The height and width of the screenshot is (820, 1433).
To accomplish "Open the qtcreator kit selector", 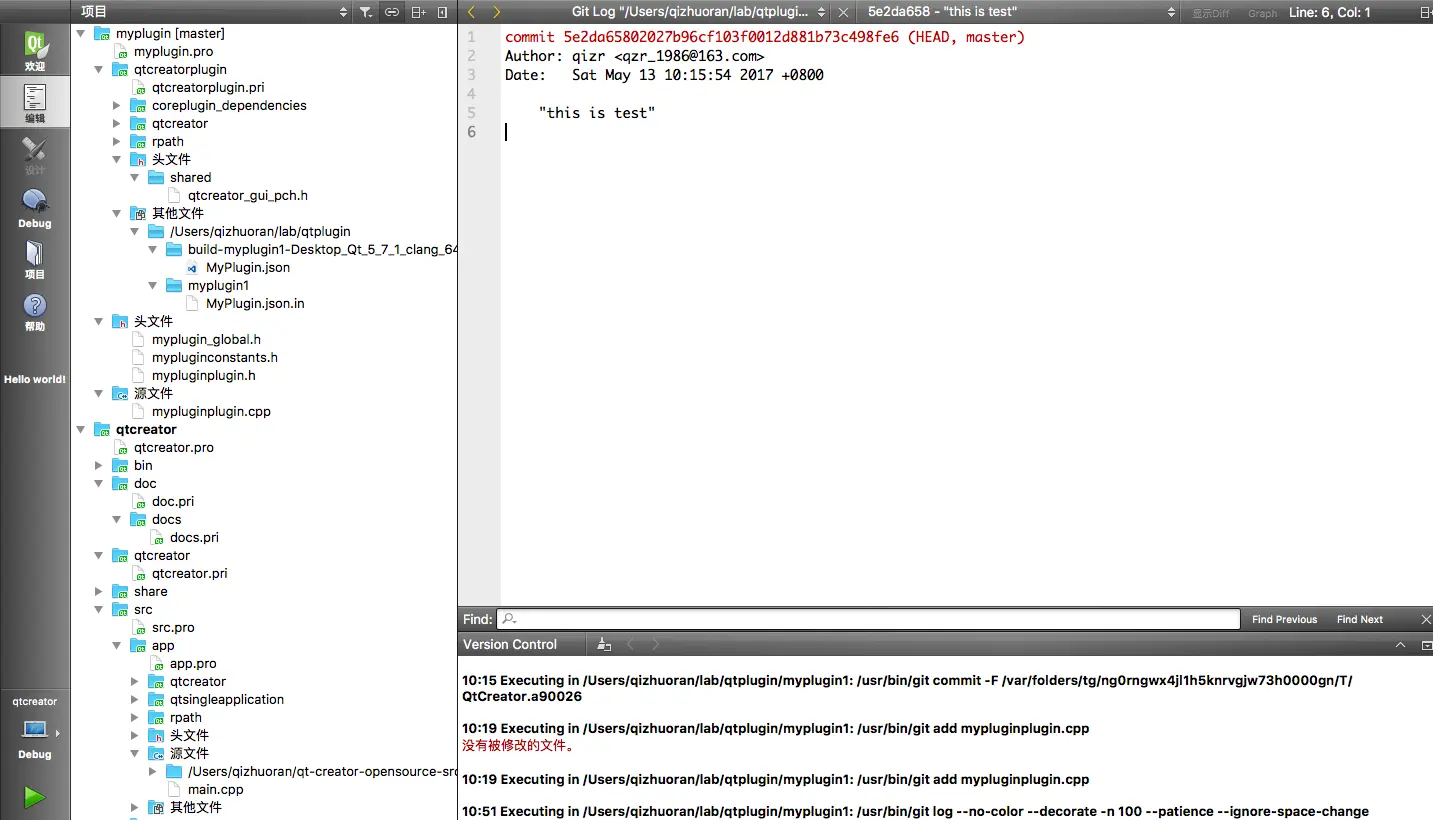I will click(35, 728).
